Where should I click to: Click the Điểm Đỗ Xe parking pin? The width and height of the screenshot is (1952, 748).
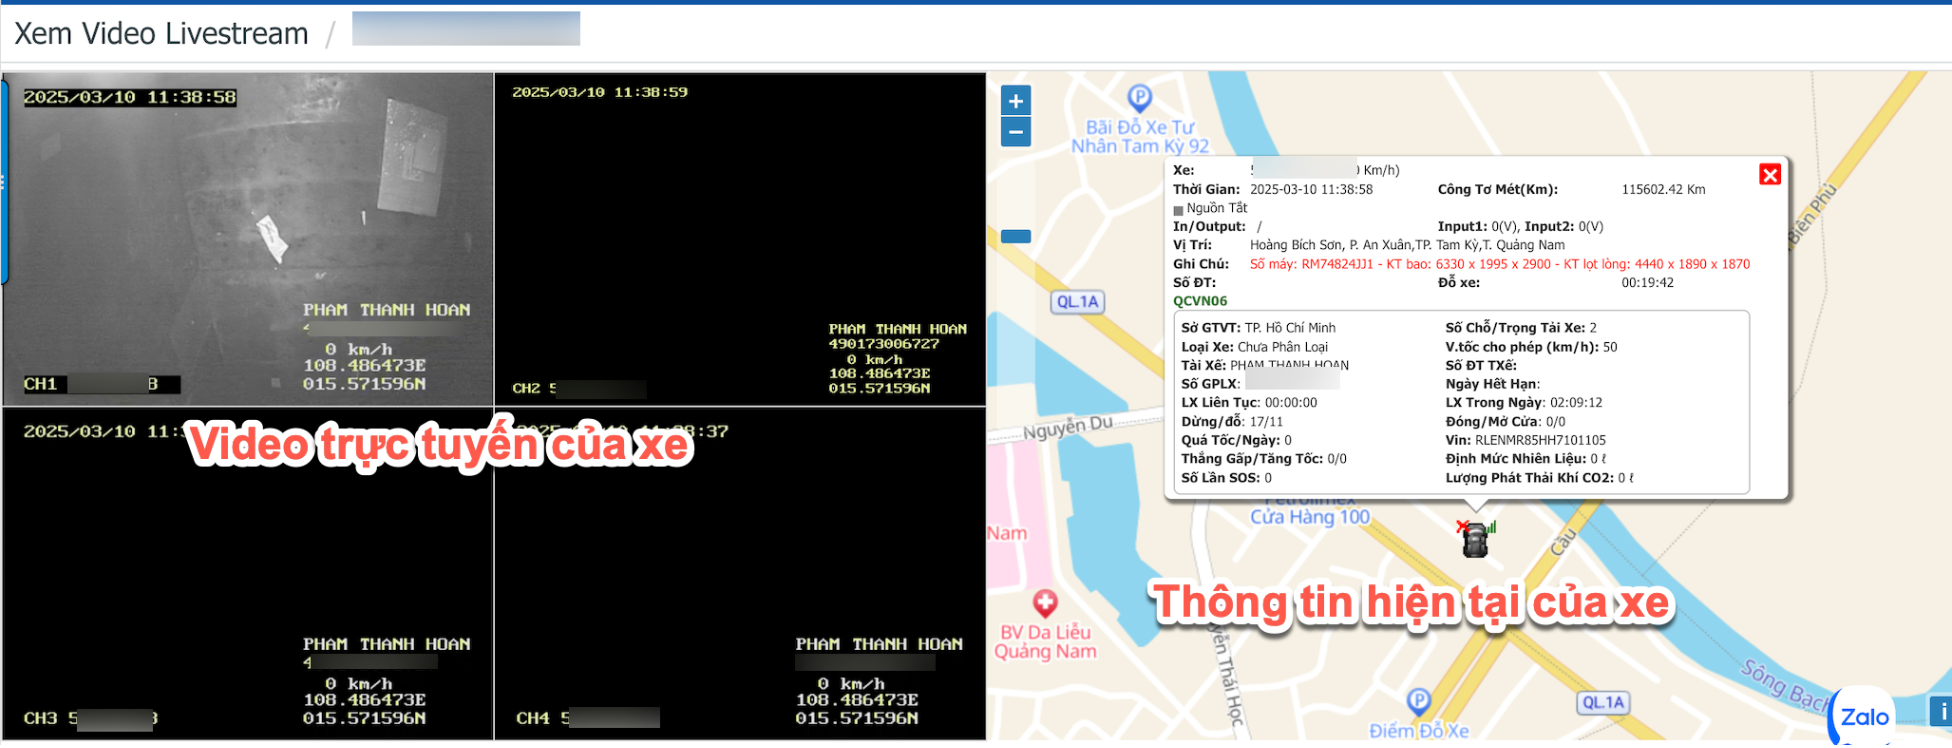pyautogui.click(x=1418, y=701)
